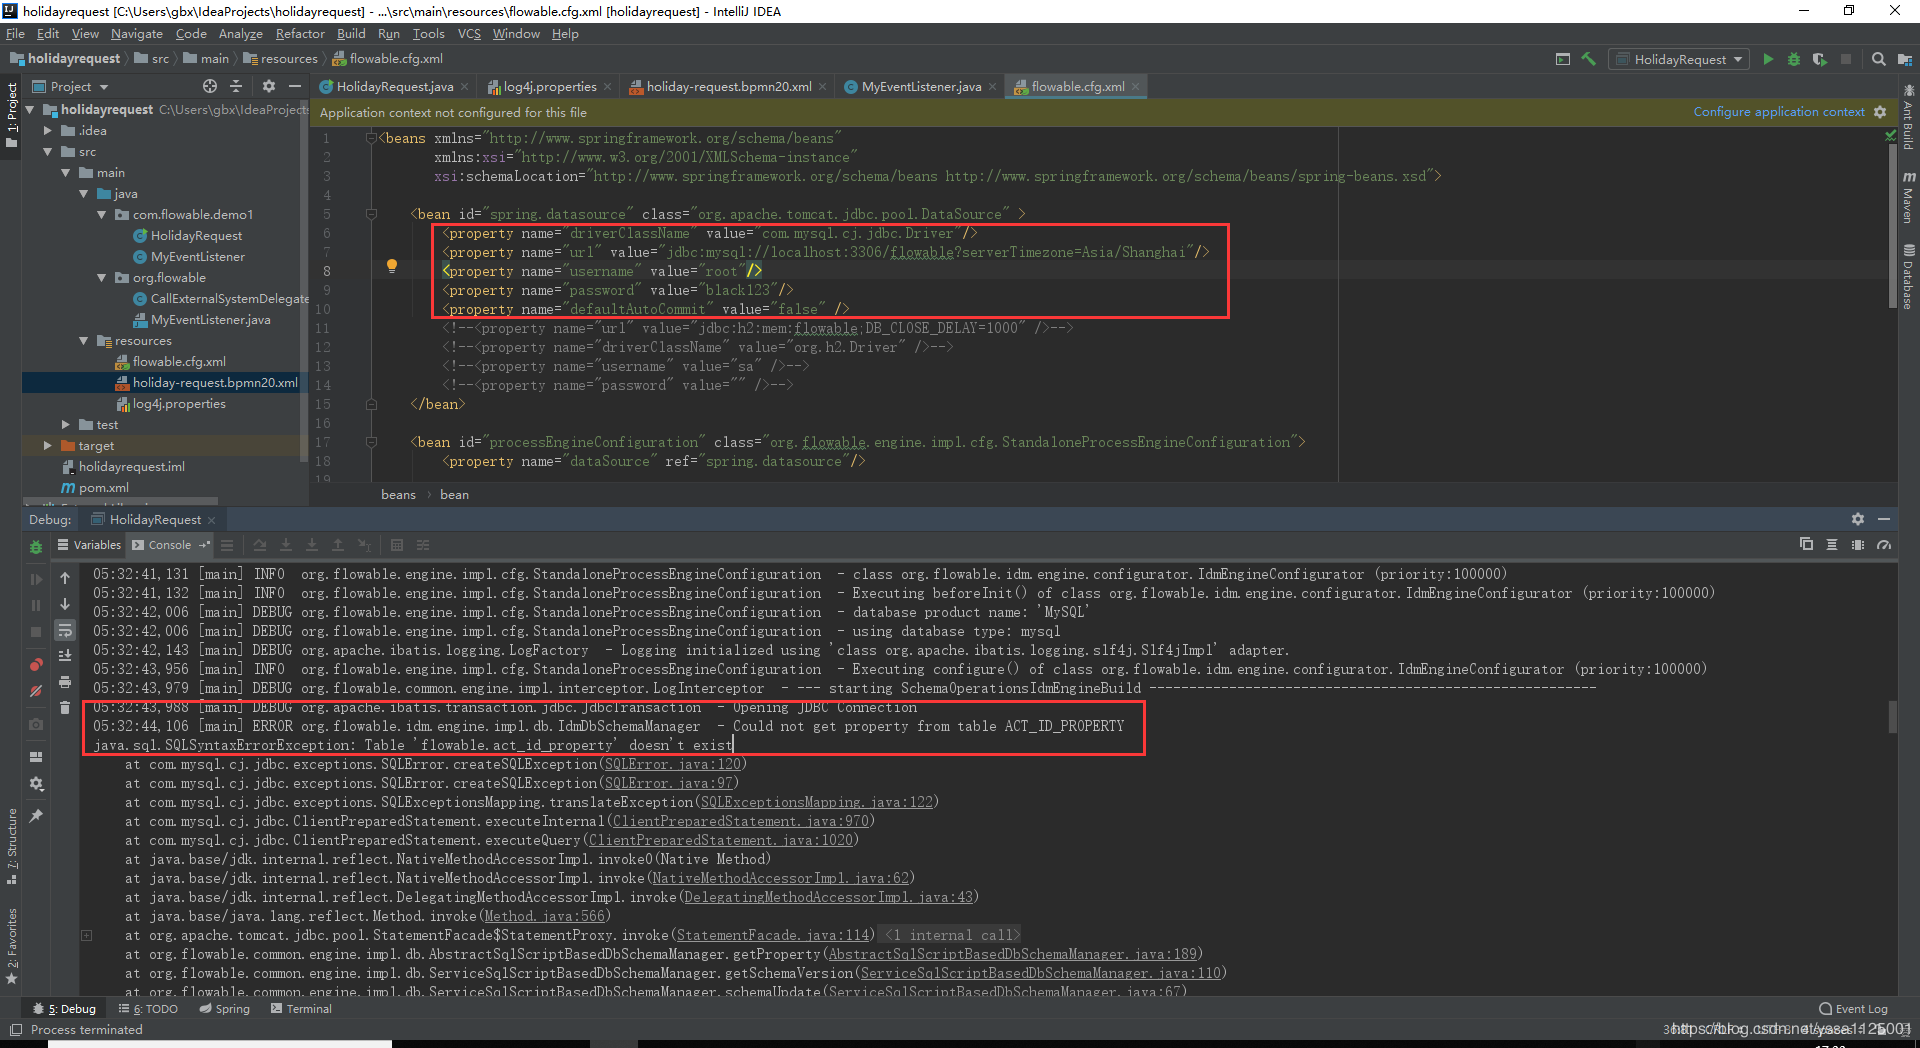Restore debugger layout icon right of console
This screenshot has width=1920, height=1048.
click(x=1806, y=545)
